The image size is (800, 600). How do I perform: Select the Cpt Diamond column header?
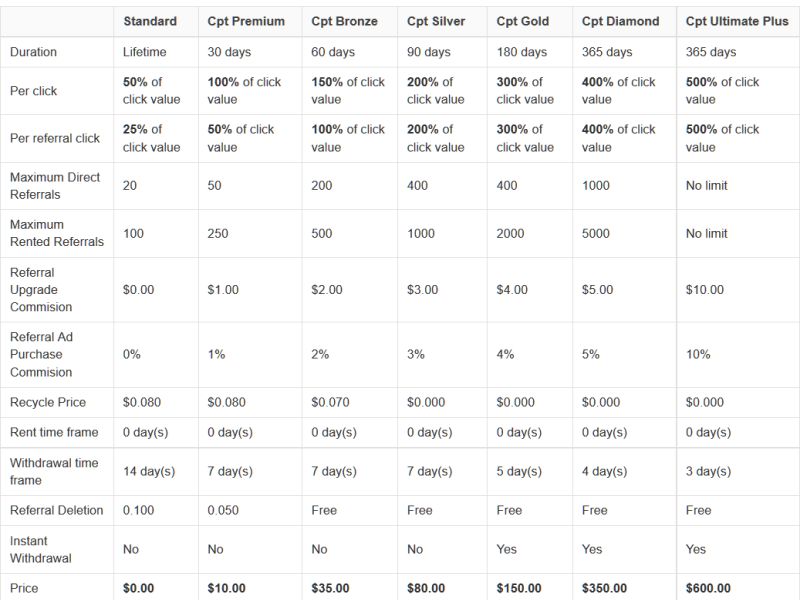point(620,21)
